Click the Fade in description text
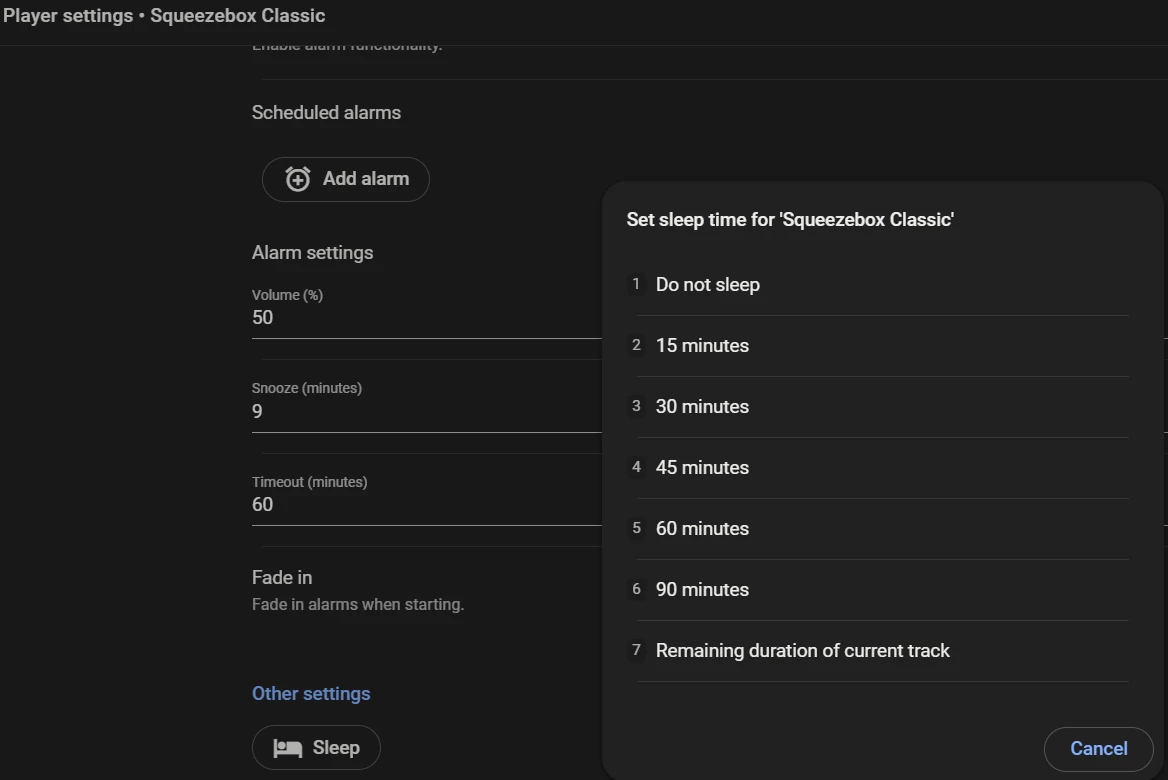The image size is (1168, 780). (x=358, y=604)
